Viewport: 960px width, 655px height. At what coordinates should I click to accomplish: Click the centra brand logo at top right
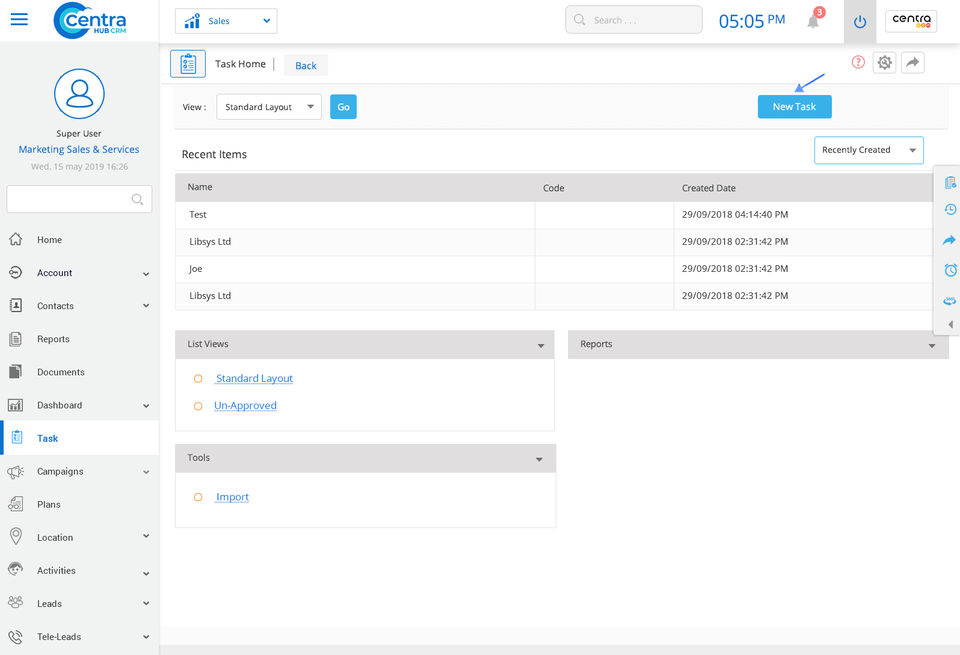[911, 21]
